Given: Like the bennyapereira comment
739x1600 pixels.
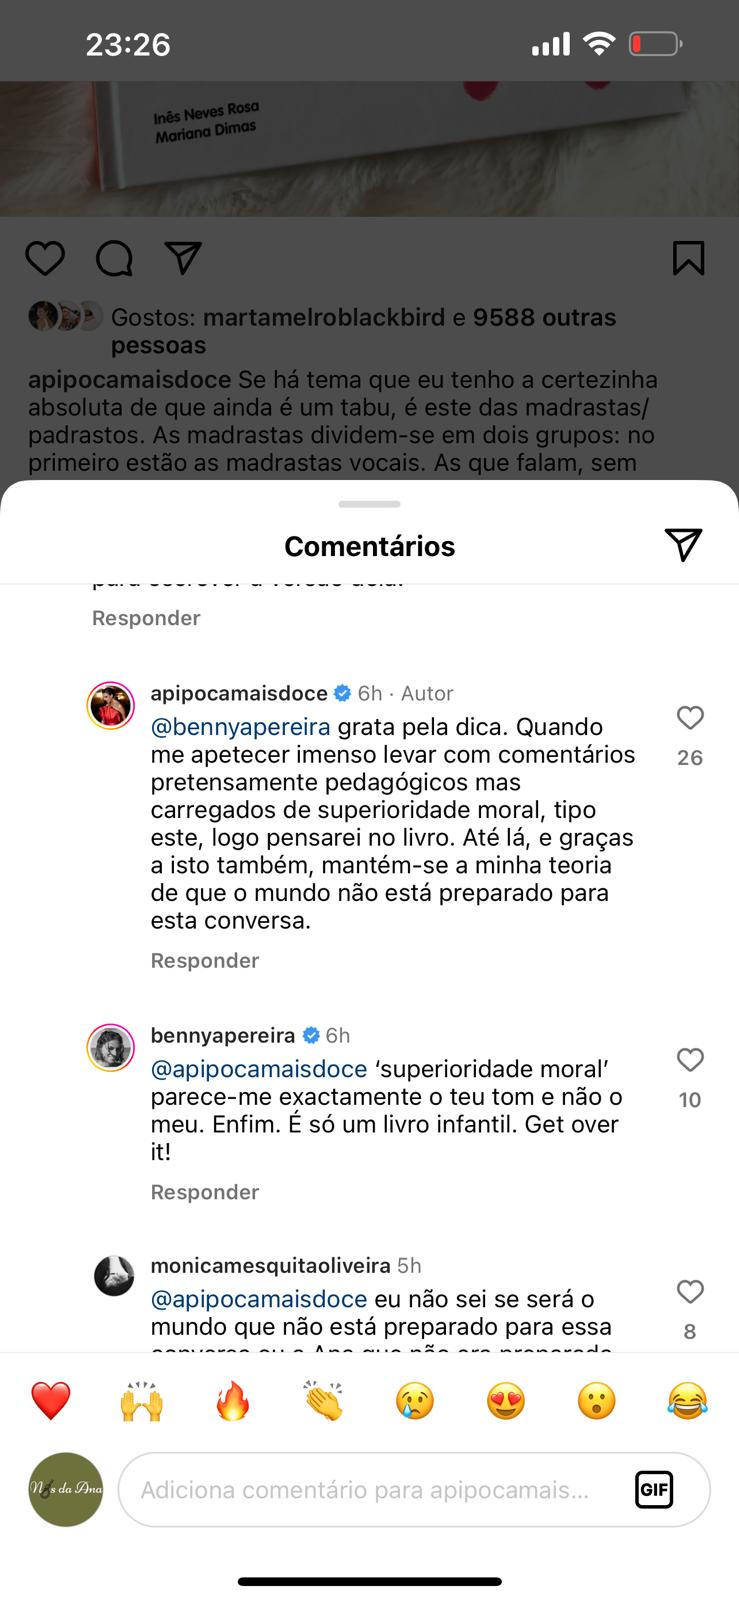Looking at the screenshot, I should click(x=690, y=1060).
